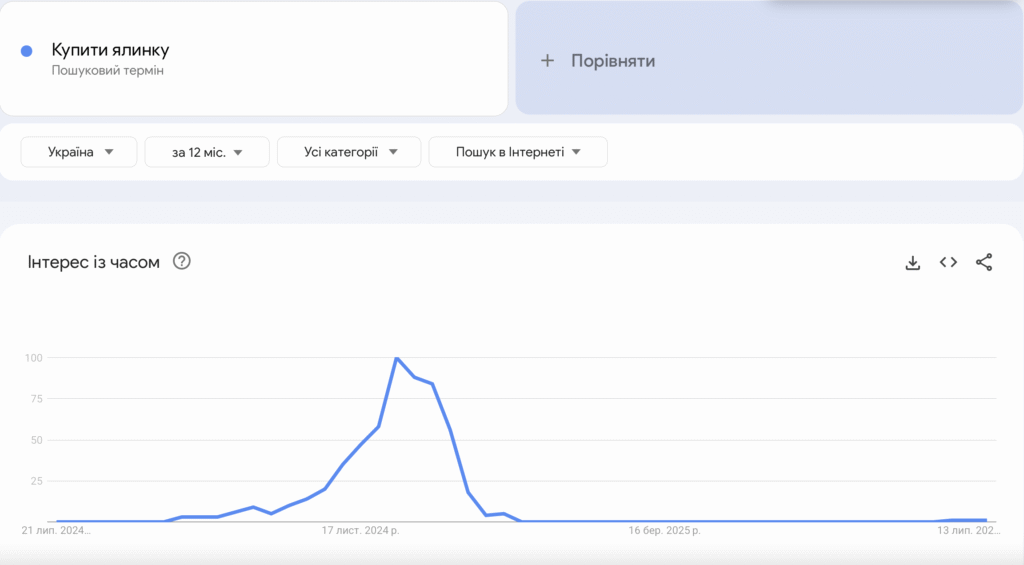Click the 17 лист. 2024 р. axis label

(360, 531)
